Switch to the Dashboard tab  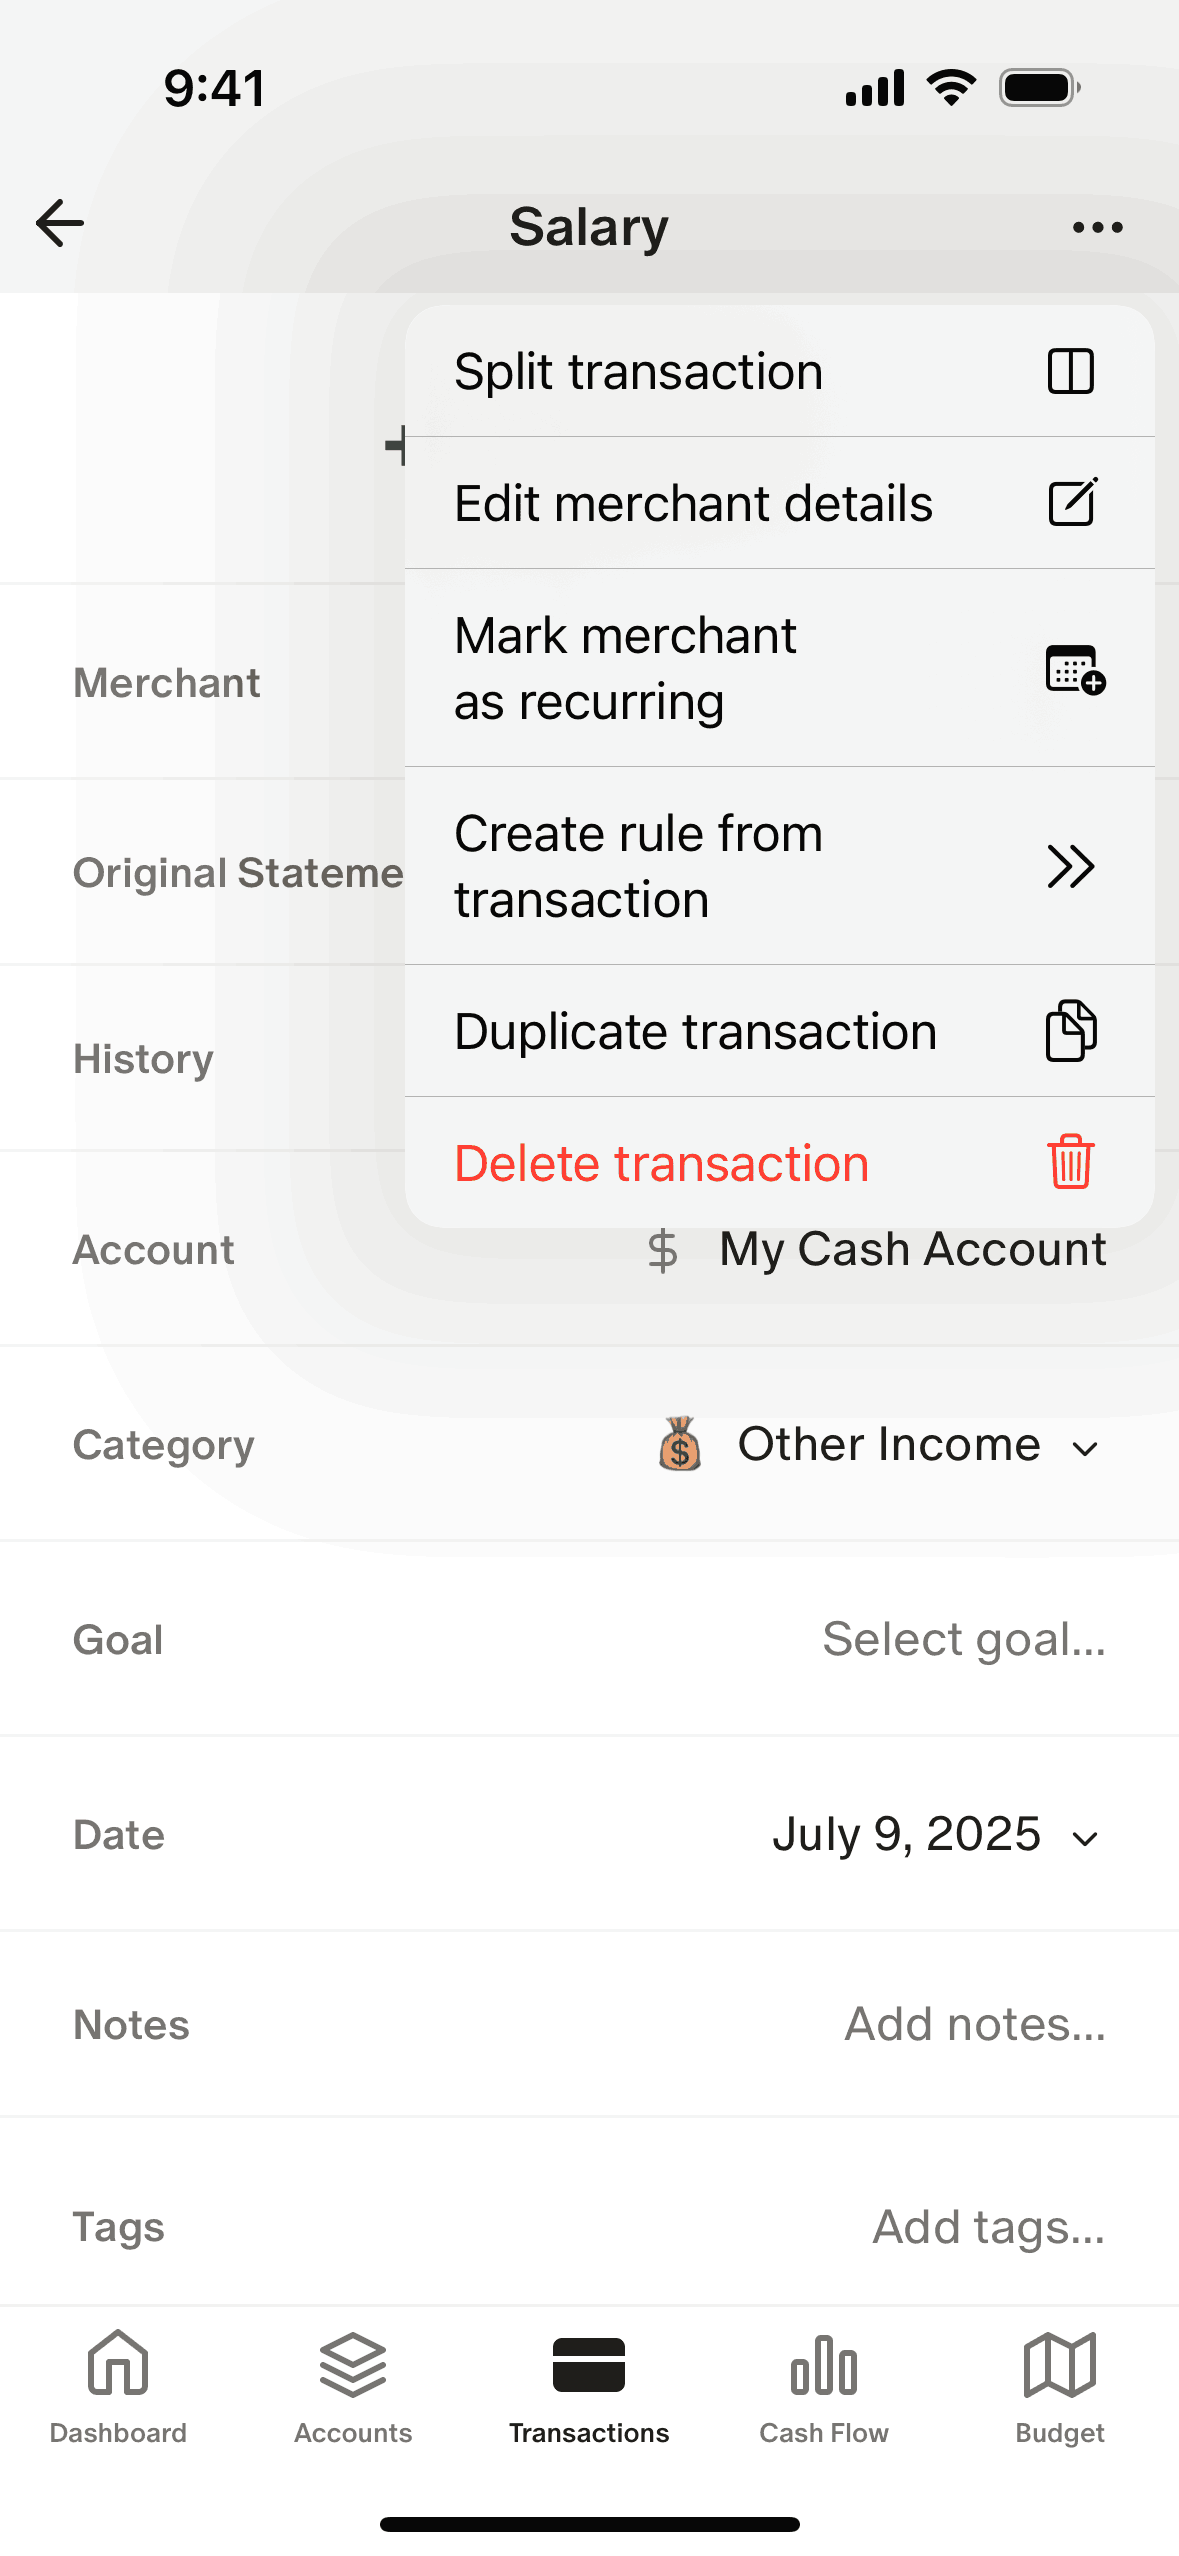pyautogui.click(x=118, y=2385)
